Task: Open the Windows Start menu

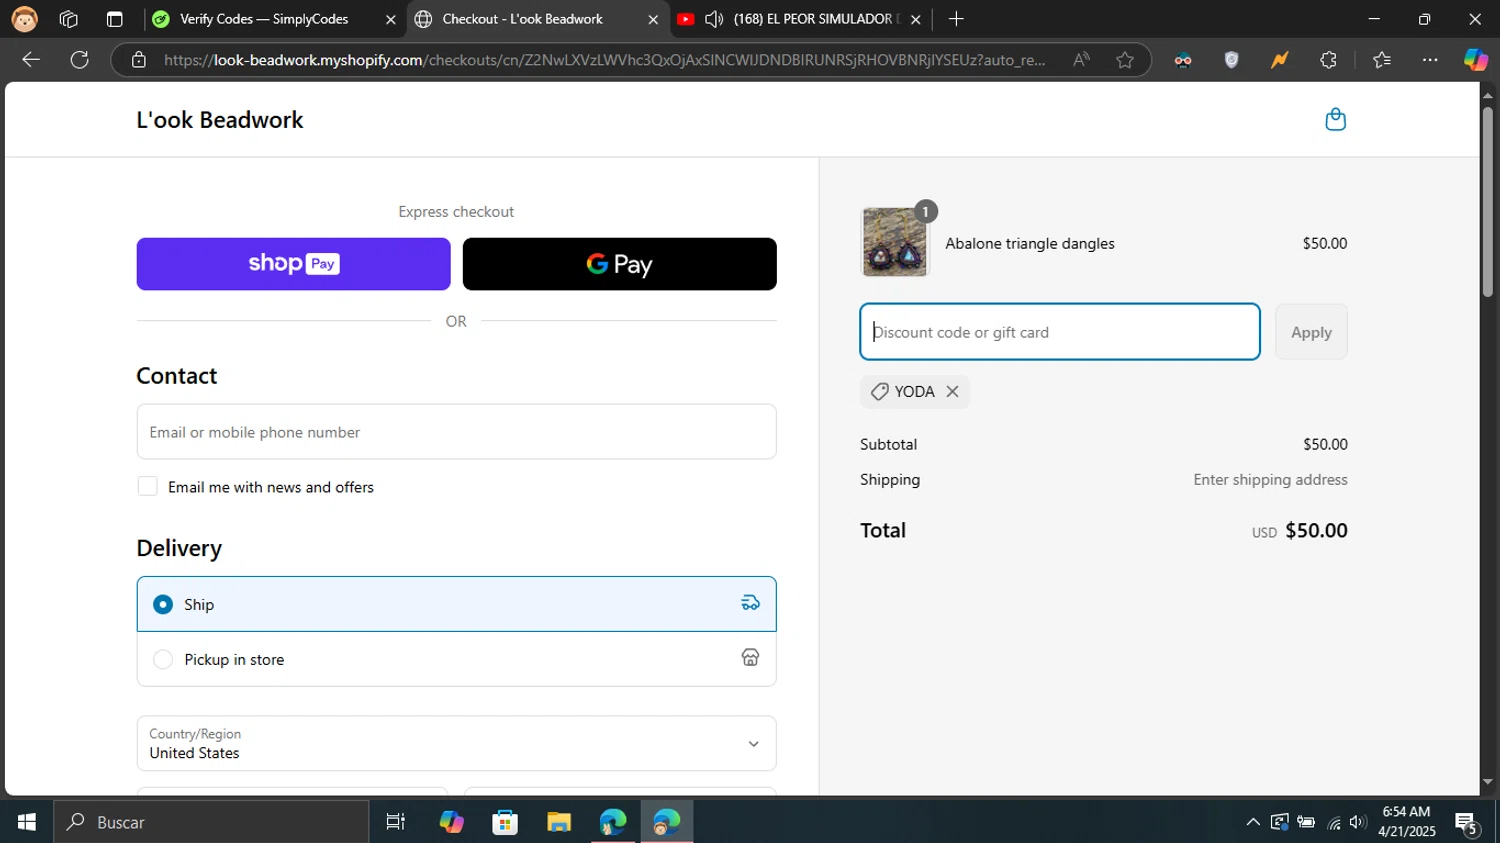Action: (27, 822)
